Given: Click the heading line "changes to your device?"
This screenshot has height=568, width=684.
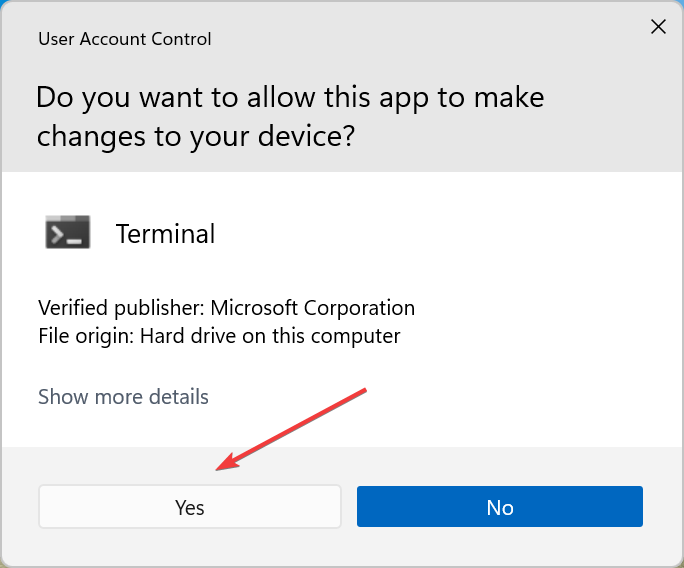Looking at the screenshot, I should pyautogui.click(x=196, y=137).
